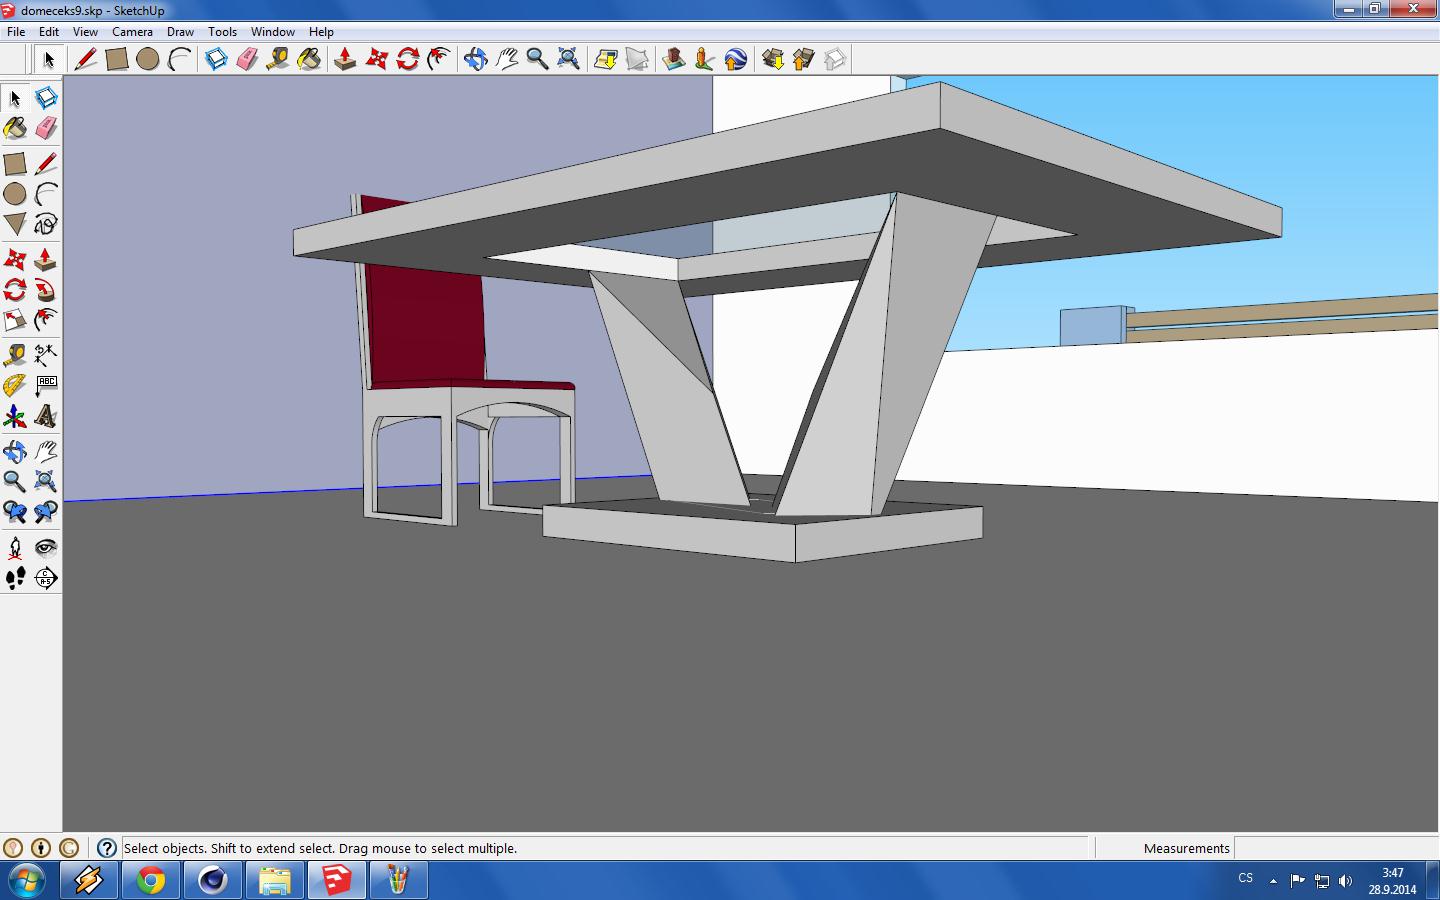Open the Draw menu

pos(180,32)
